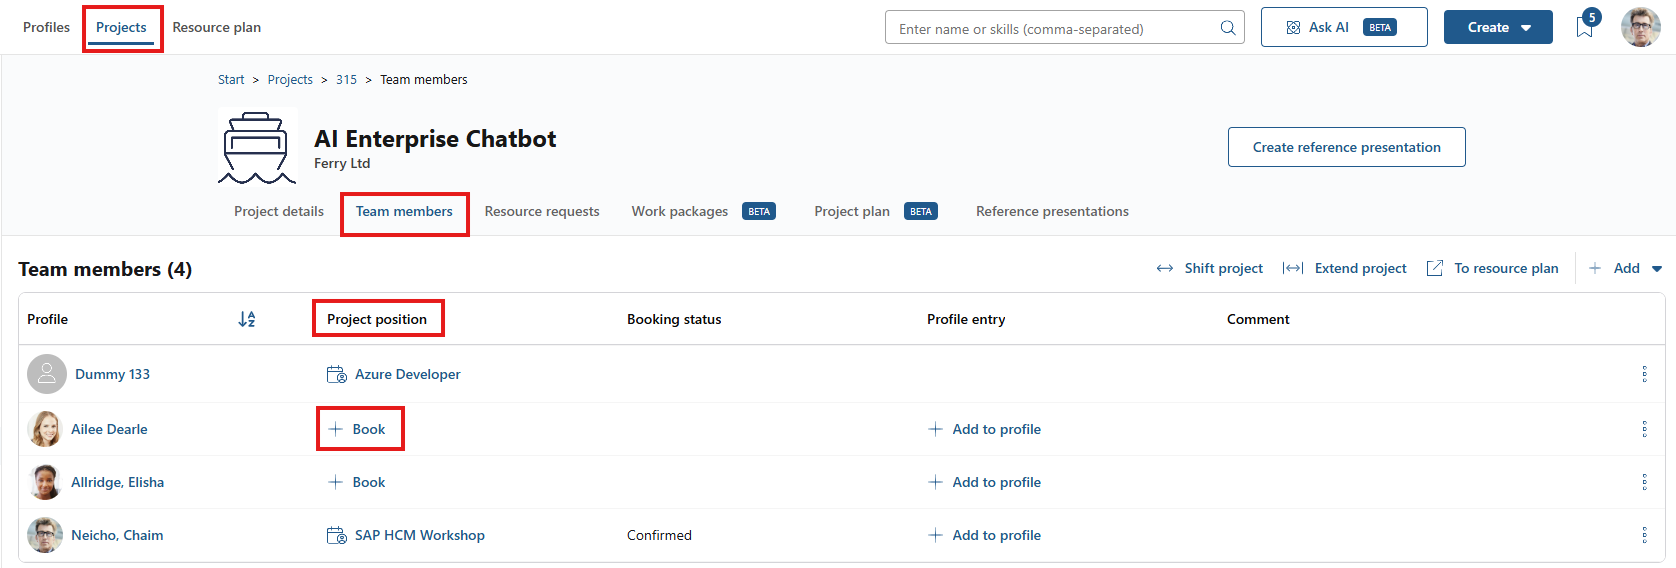1676x568 pixels.
Task: Add to profile for Ailee Dearle
Action: click(985, 429)
